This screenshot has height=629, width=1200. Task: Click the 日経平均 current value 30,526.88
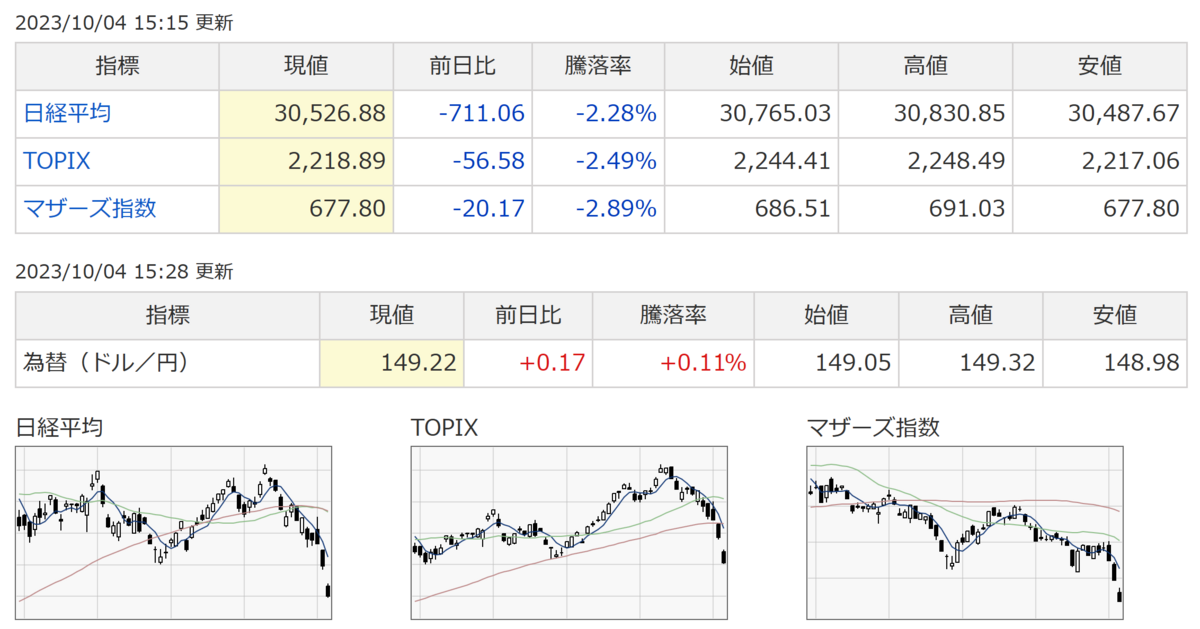point(329,113)
